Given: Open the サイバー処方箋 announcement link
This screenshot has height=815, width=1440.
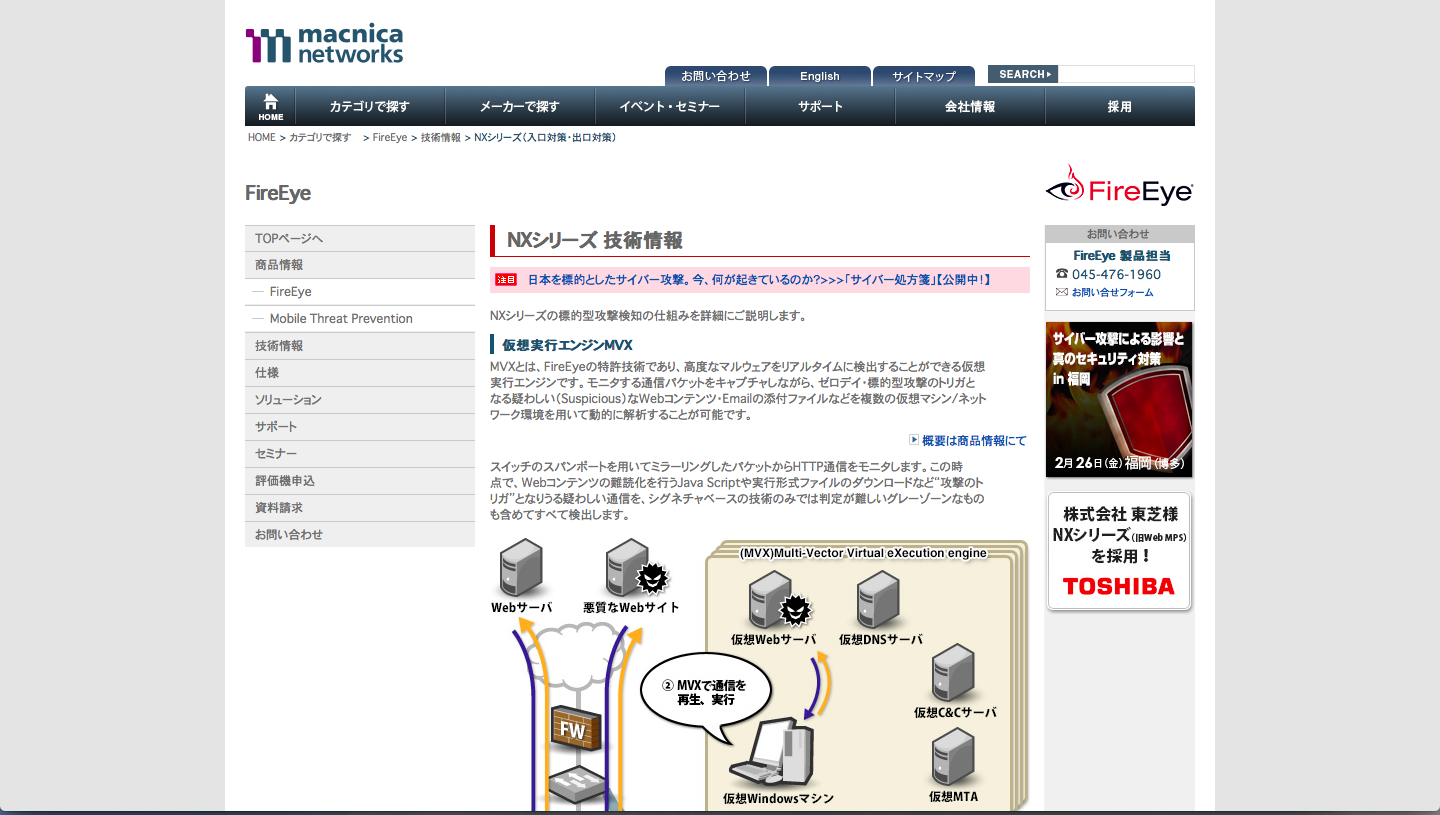Looking at the screenshot, I should coord(759,280).
